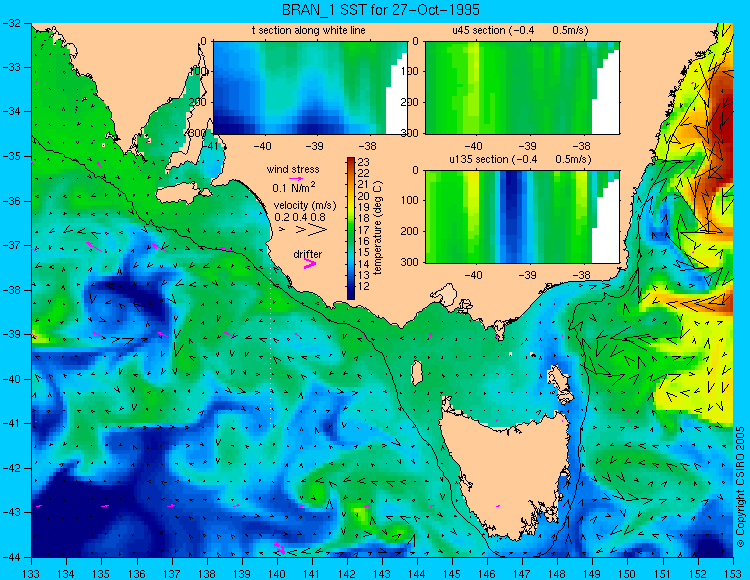The width and height of the screenshot is (750, 580).
Task: Click the -39 label under u135 section inset
Action: point(528,275)
